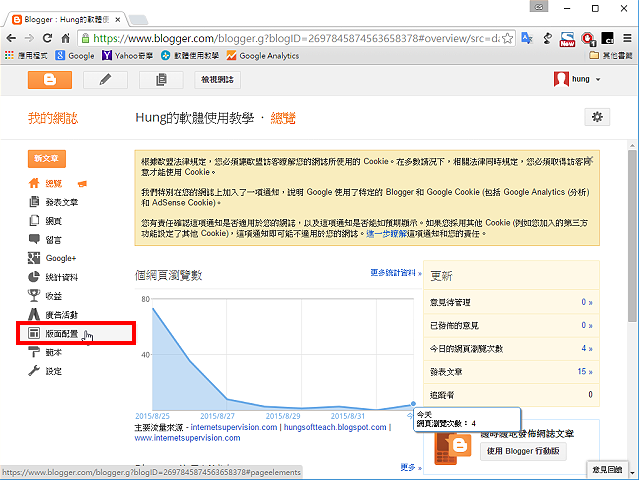The height and width of the screenshot is (481, 640).
Task: Bookmark this page with the star icon
Action: [x=507, y=38]
